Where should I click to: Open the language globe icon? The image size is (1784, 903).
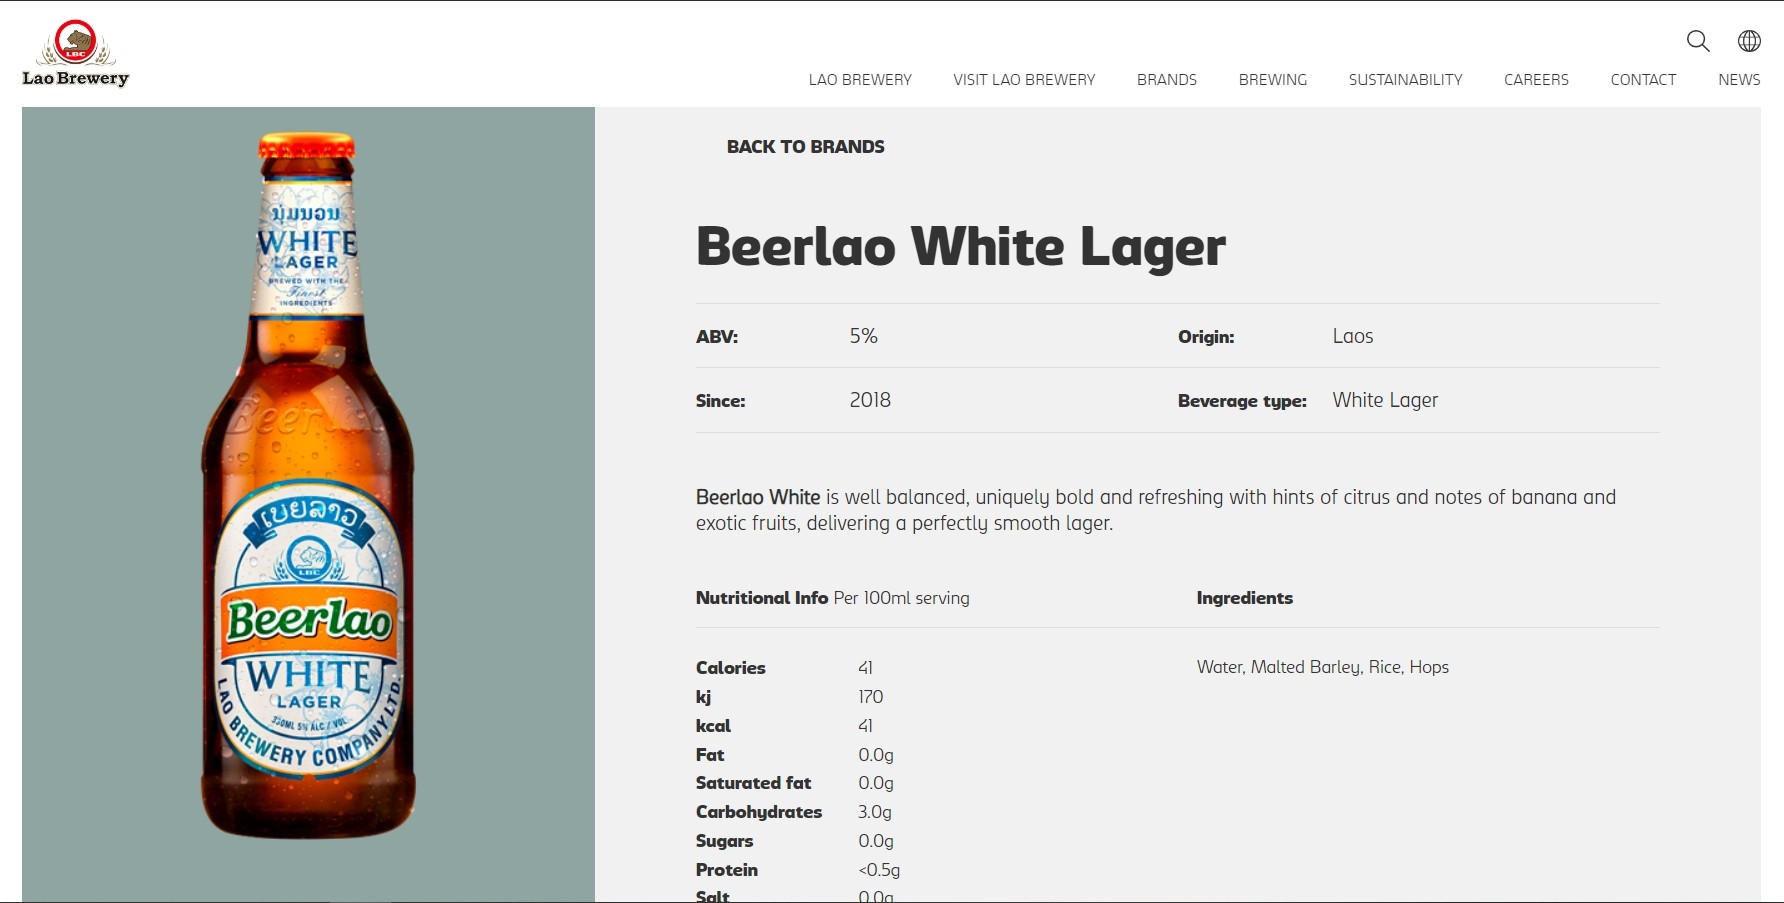tap(1749, 41)
